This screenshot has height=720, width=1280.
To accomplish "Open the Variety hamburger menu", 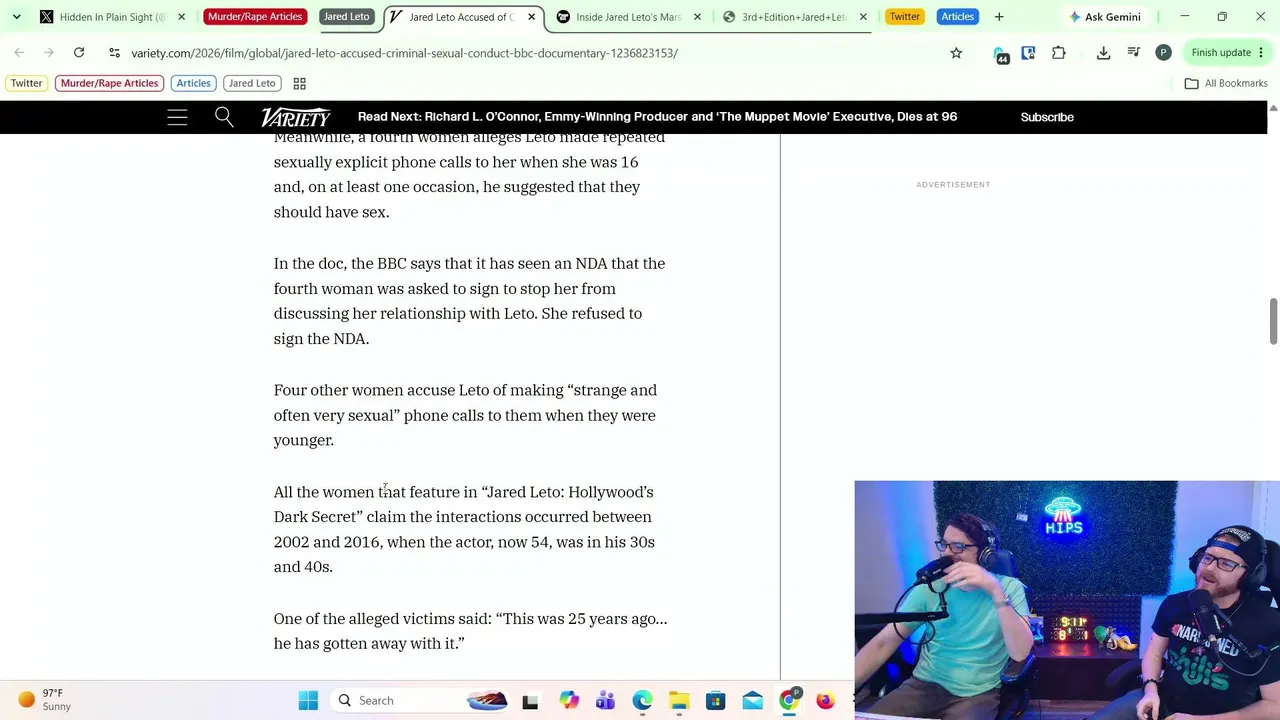I will (177, 117).
